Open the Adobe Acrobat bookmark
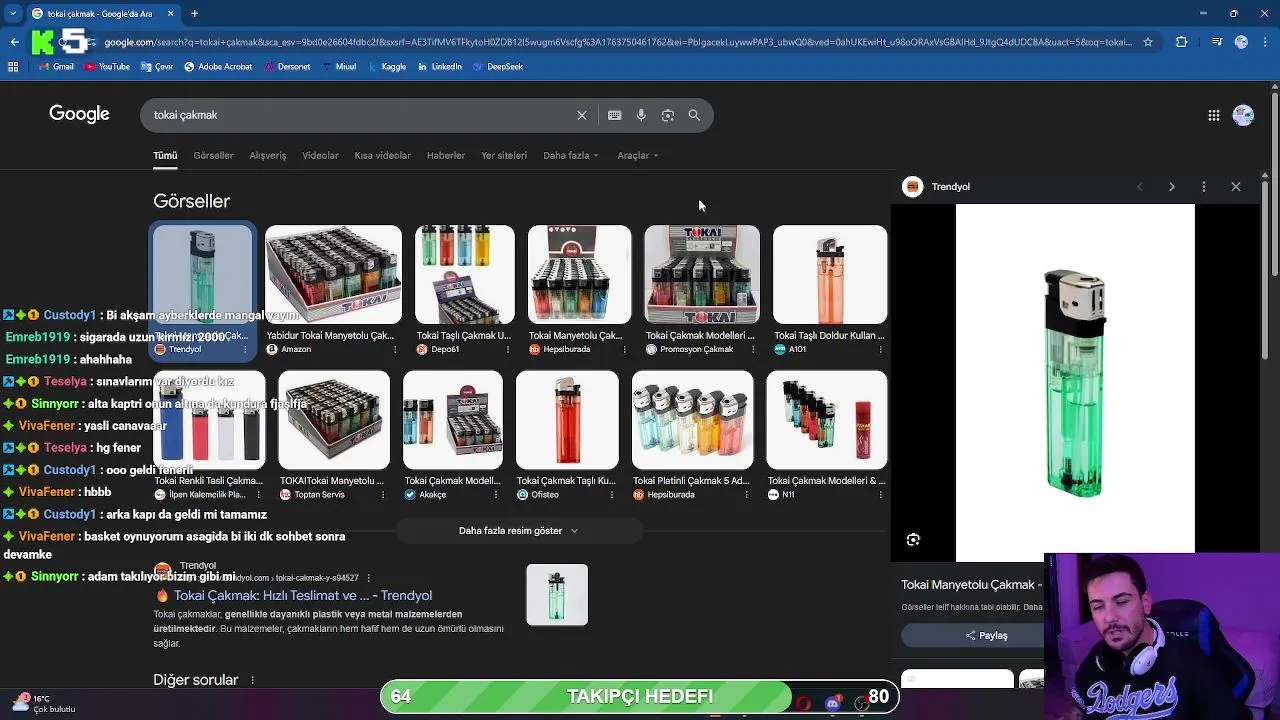1280x720 pixels. pyautogui.click(x=218, y=67)
